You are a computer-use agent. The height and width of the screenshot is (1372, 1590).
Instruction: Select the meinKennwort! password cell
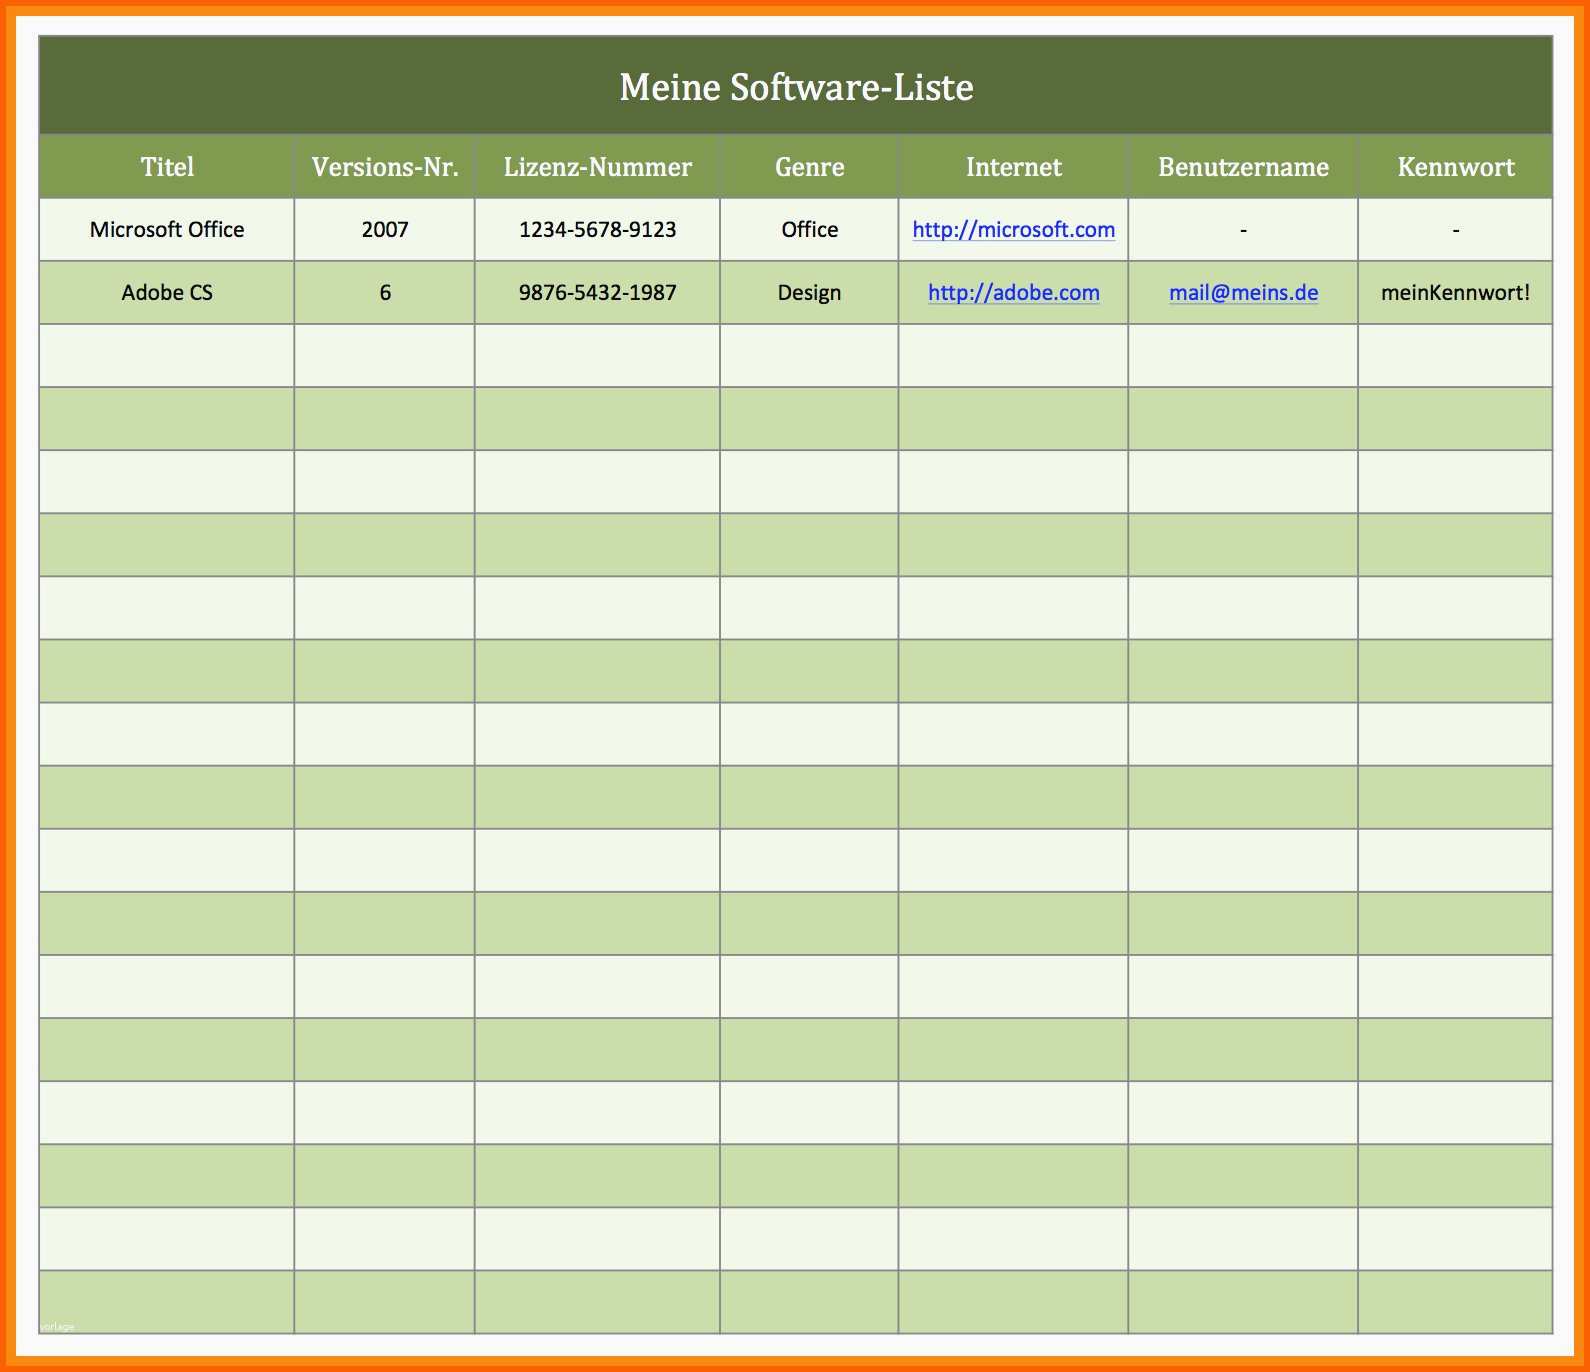point(1455,293)
